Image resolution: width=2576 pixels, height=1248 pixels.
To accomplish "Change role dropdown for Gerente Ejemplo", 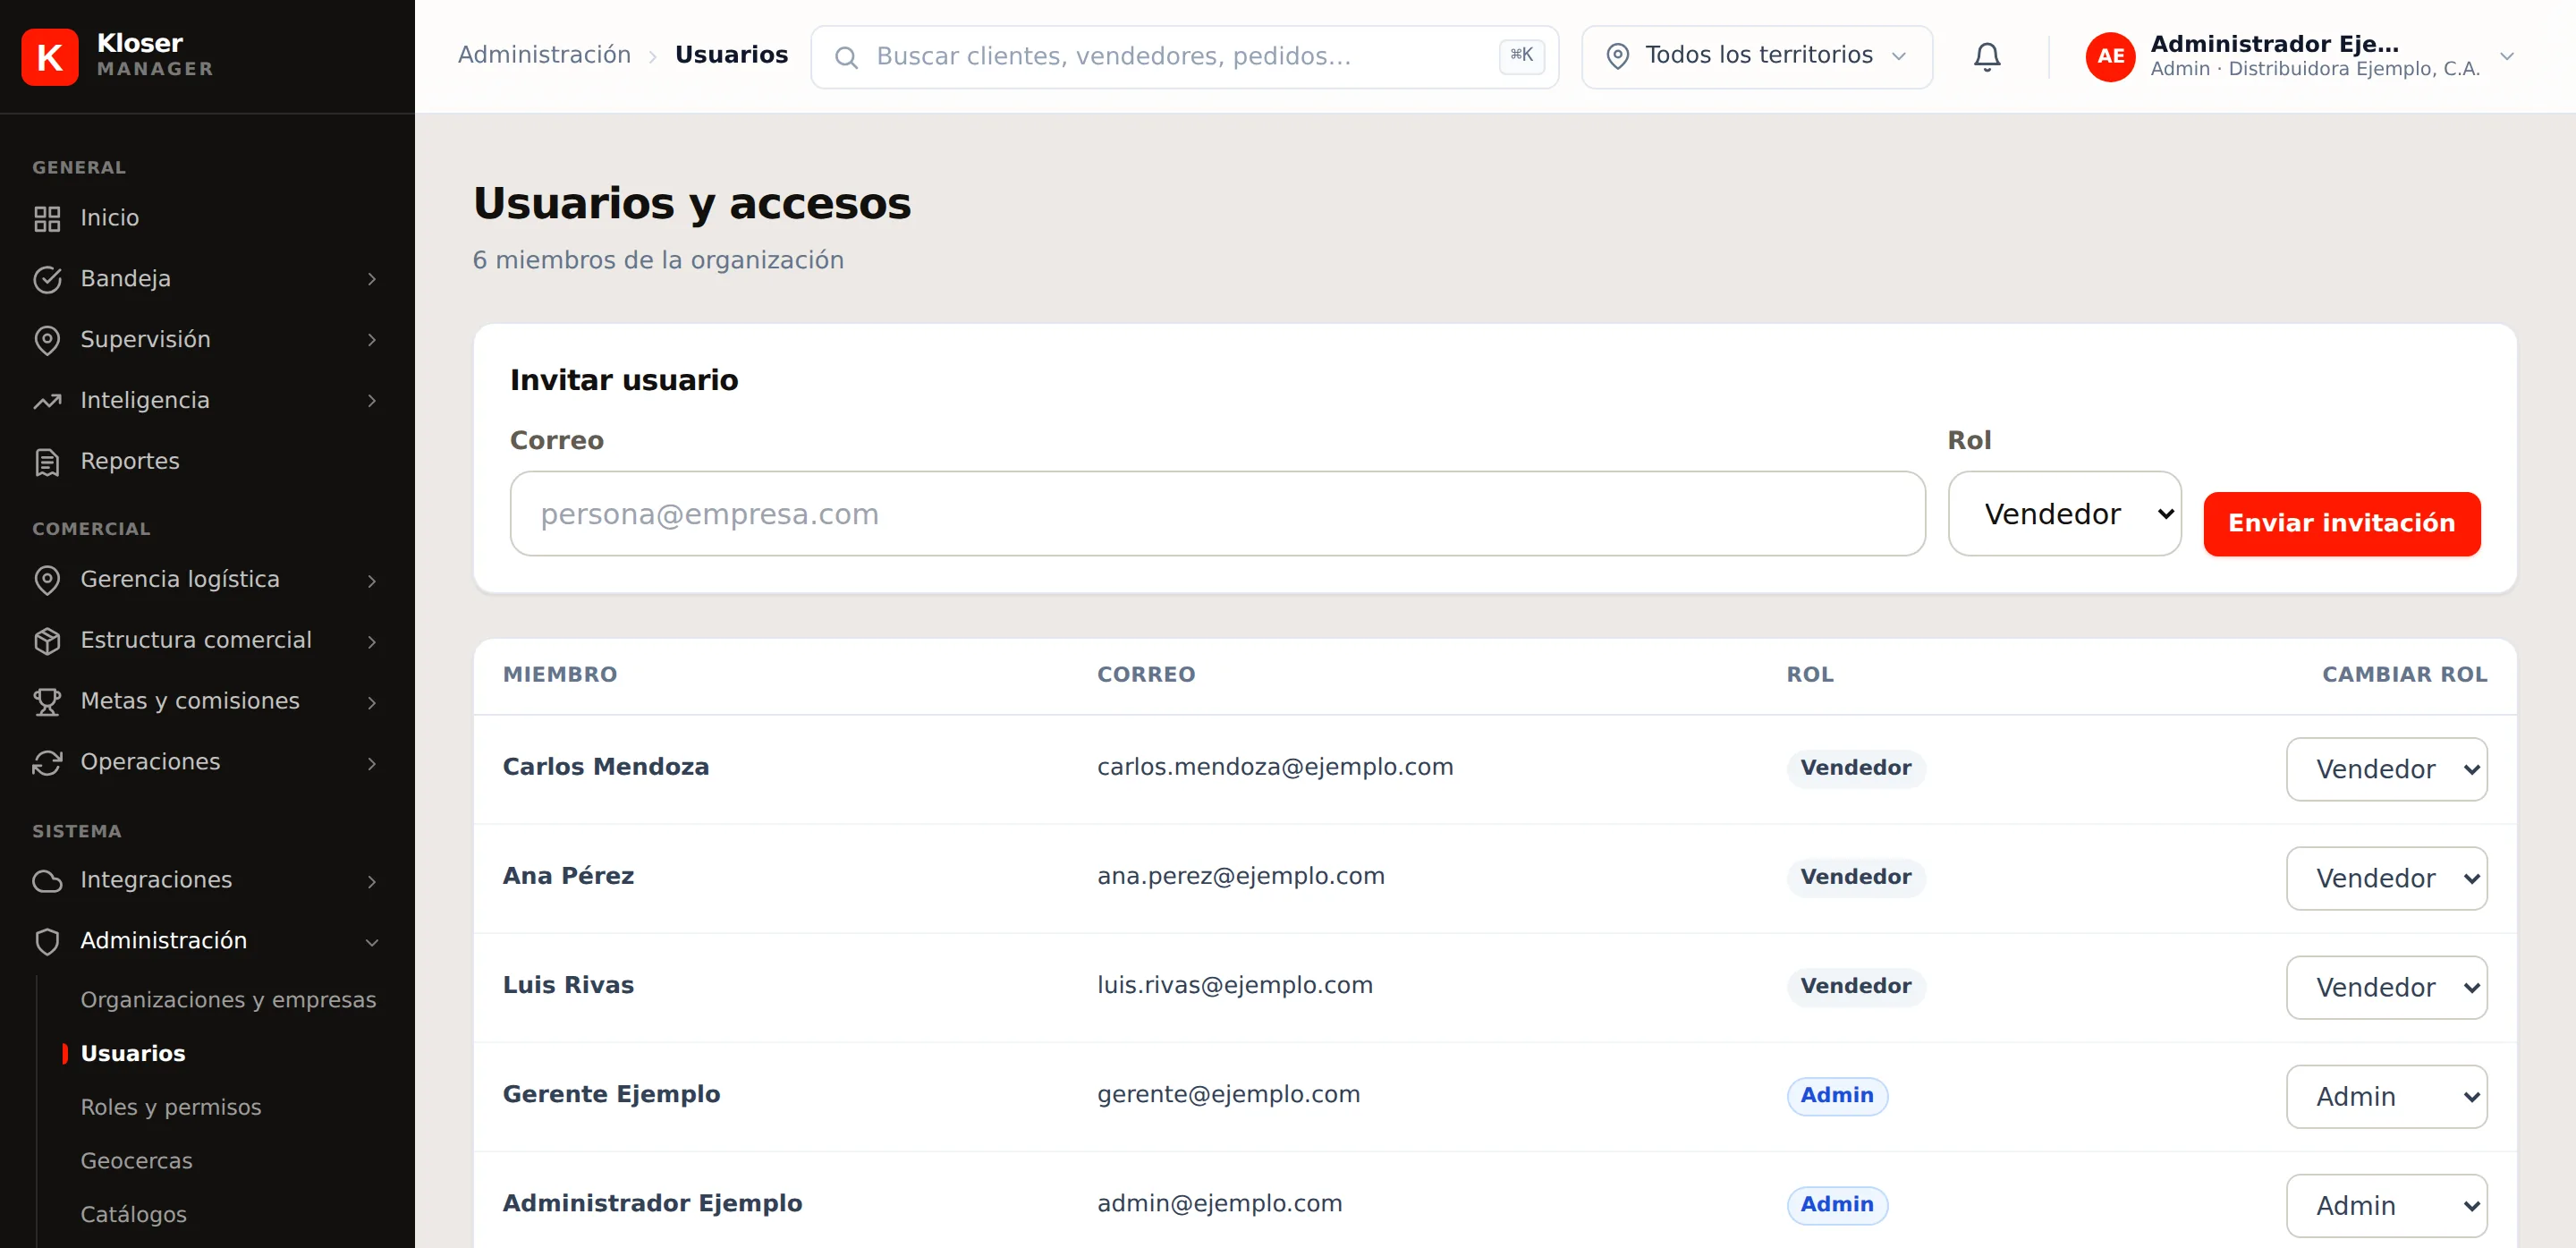I will (2386, 1096).
